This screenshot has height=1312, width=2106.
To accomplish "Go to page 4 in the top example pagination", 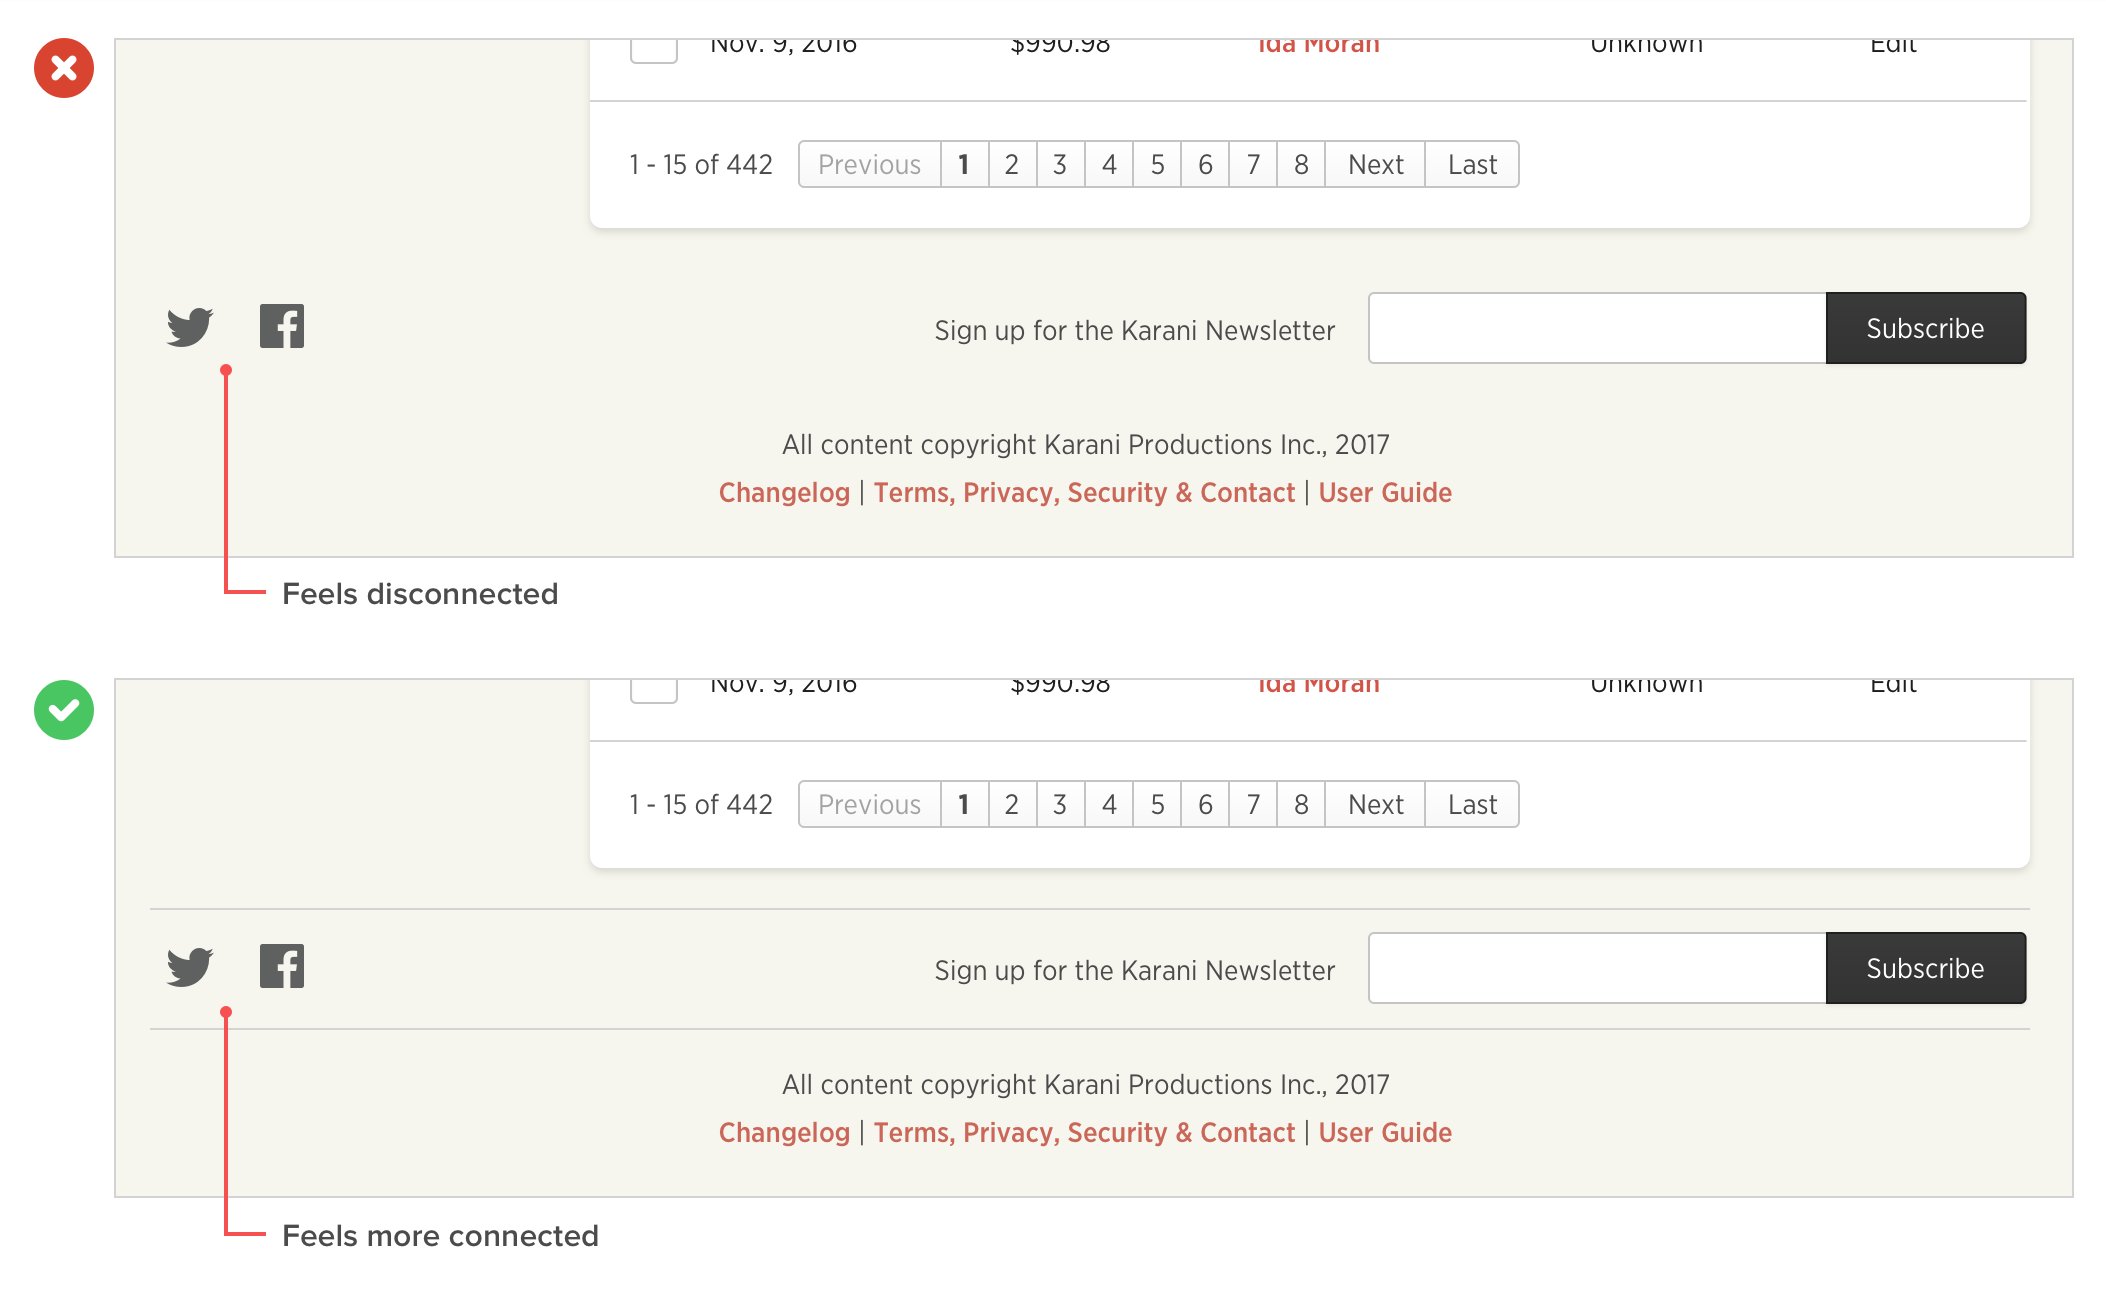I will (1109, 164).
